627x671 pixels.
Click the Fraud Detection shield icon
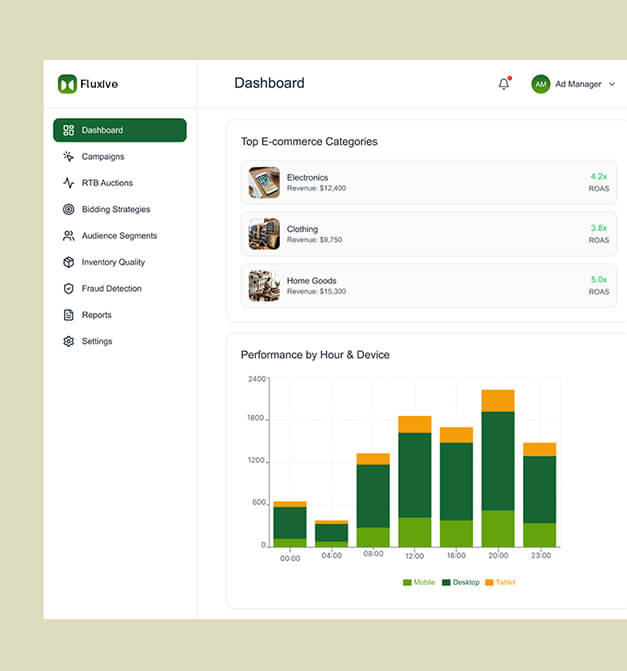click(68, 288)
